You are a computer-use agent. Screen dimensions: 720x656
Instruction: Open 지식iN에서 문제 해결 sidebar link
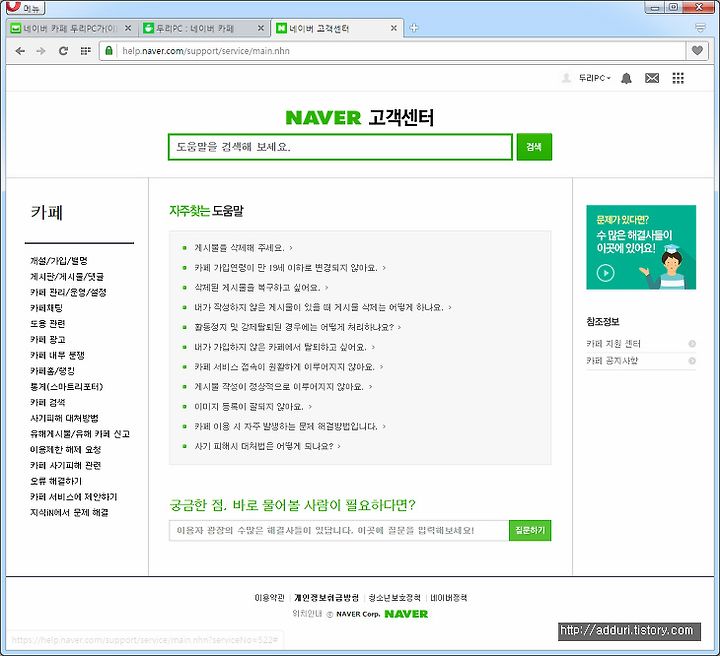click(69, 512)
